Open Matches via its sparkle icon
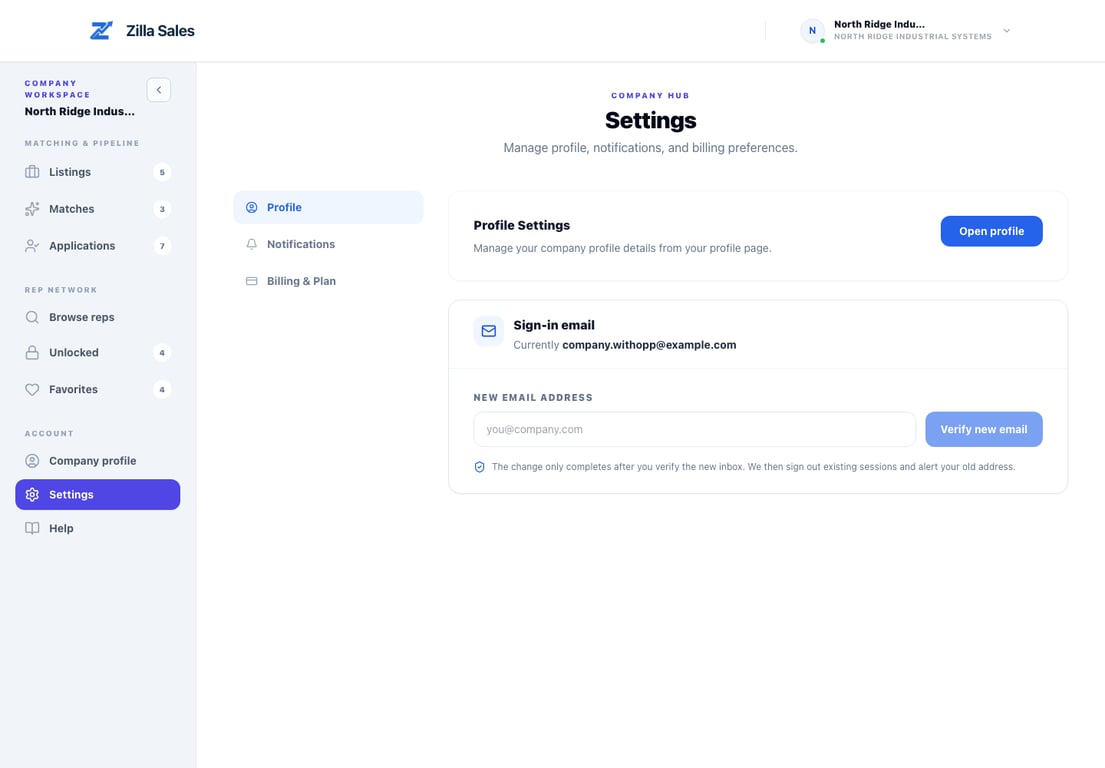 point(32,209)
